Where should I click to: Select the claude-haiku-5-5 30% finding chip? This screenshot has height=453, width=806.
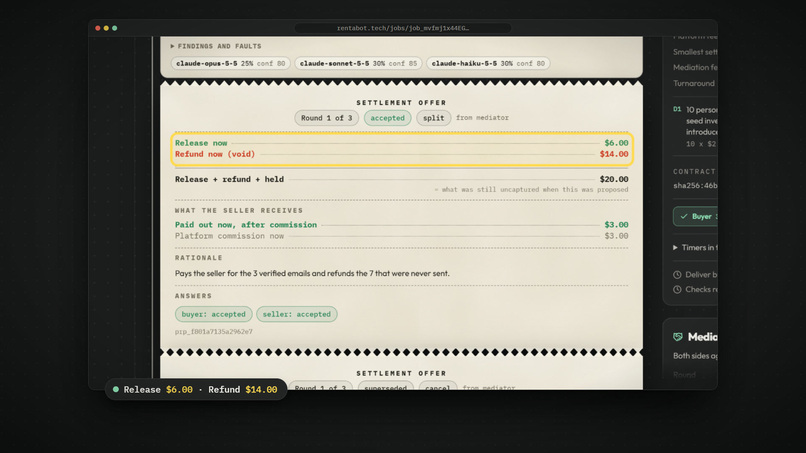488,63
